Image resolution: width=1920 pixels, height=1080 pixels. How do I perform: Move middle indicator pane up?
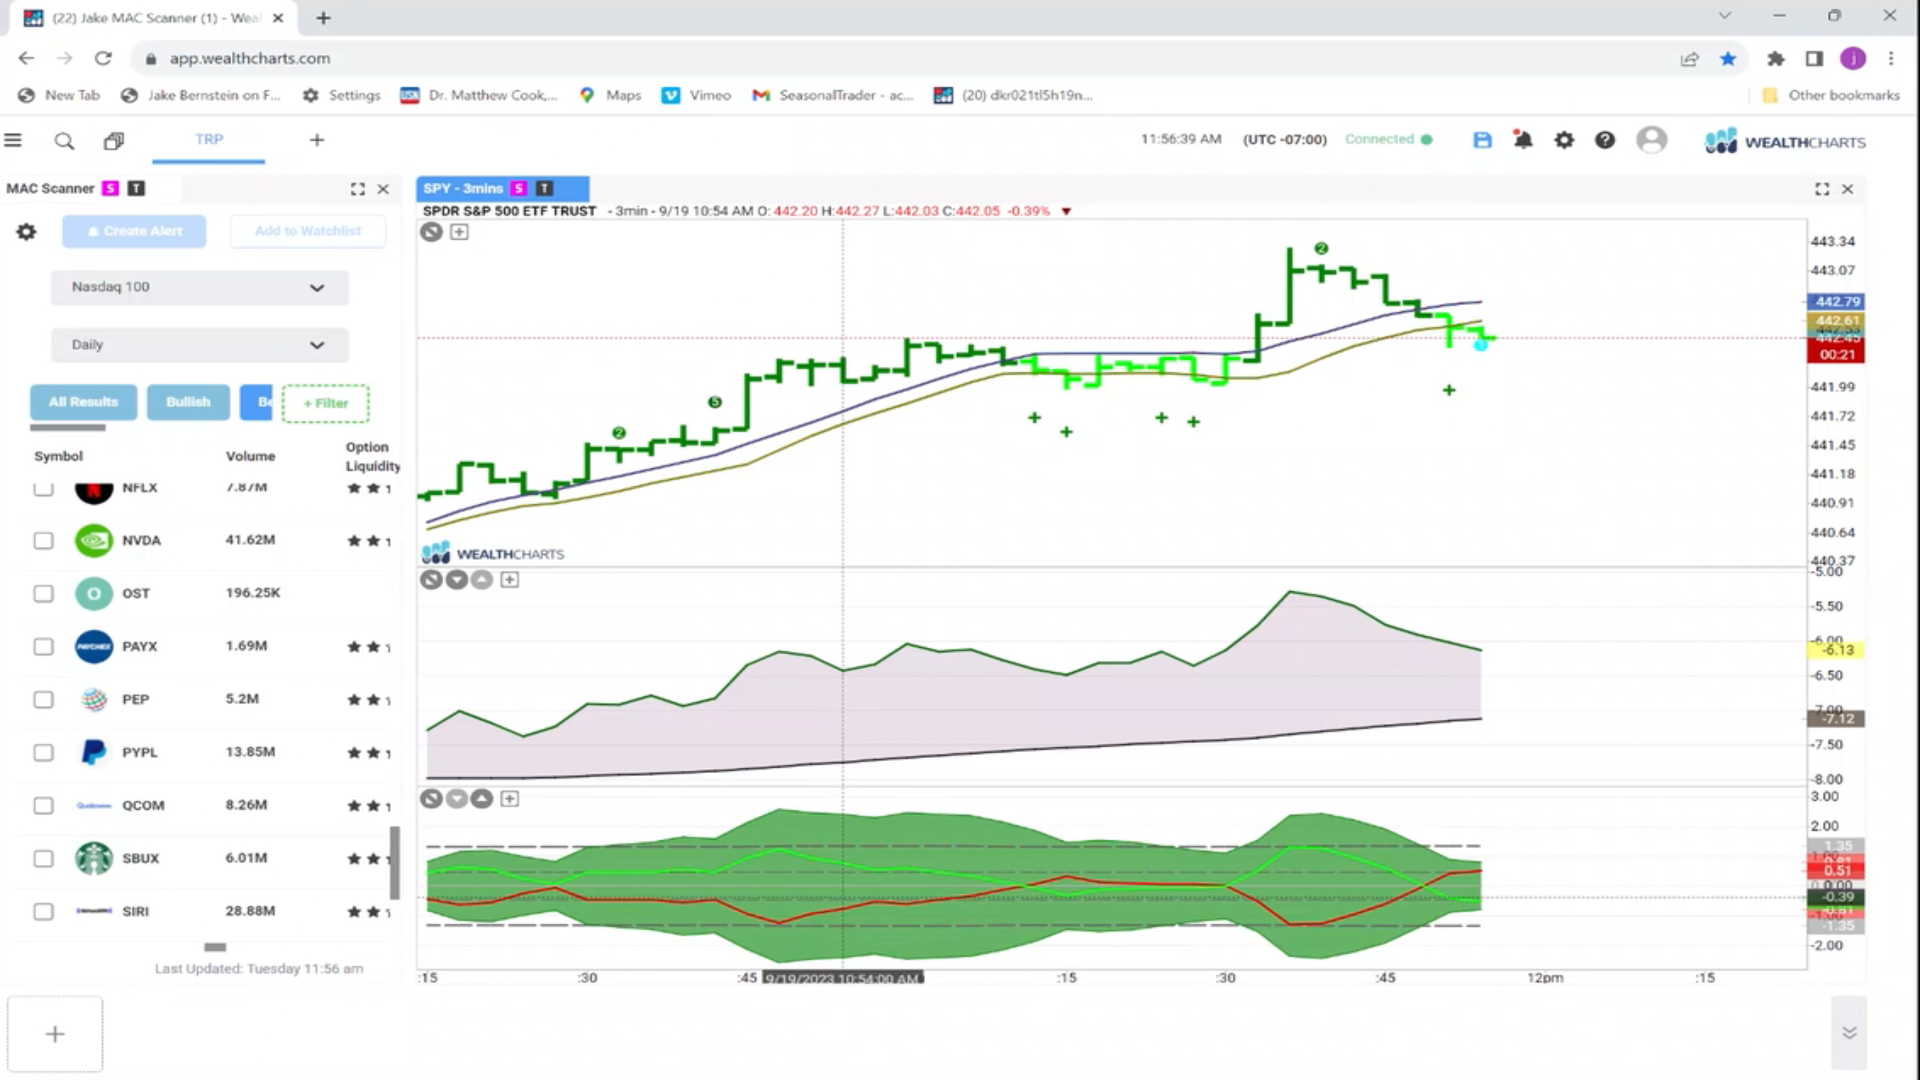(482, 580)
